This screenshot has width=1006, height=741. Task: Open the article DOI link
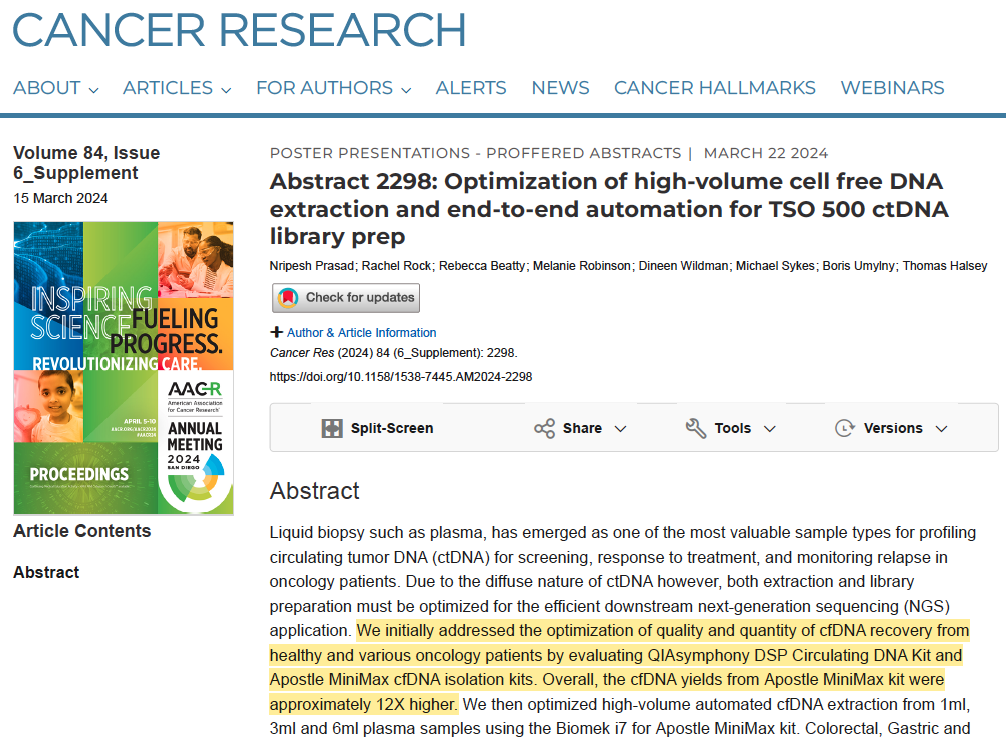tap(401, 377)
